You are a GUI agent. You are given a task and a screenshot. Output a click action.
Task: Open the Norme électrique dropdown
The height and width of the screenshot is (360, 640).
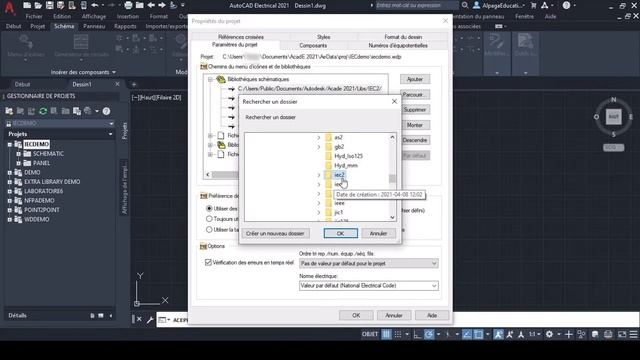click(434, 286)
